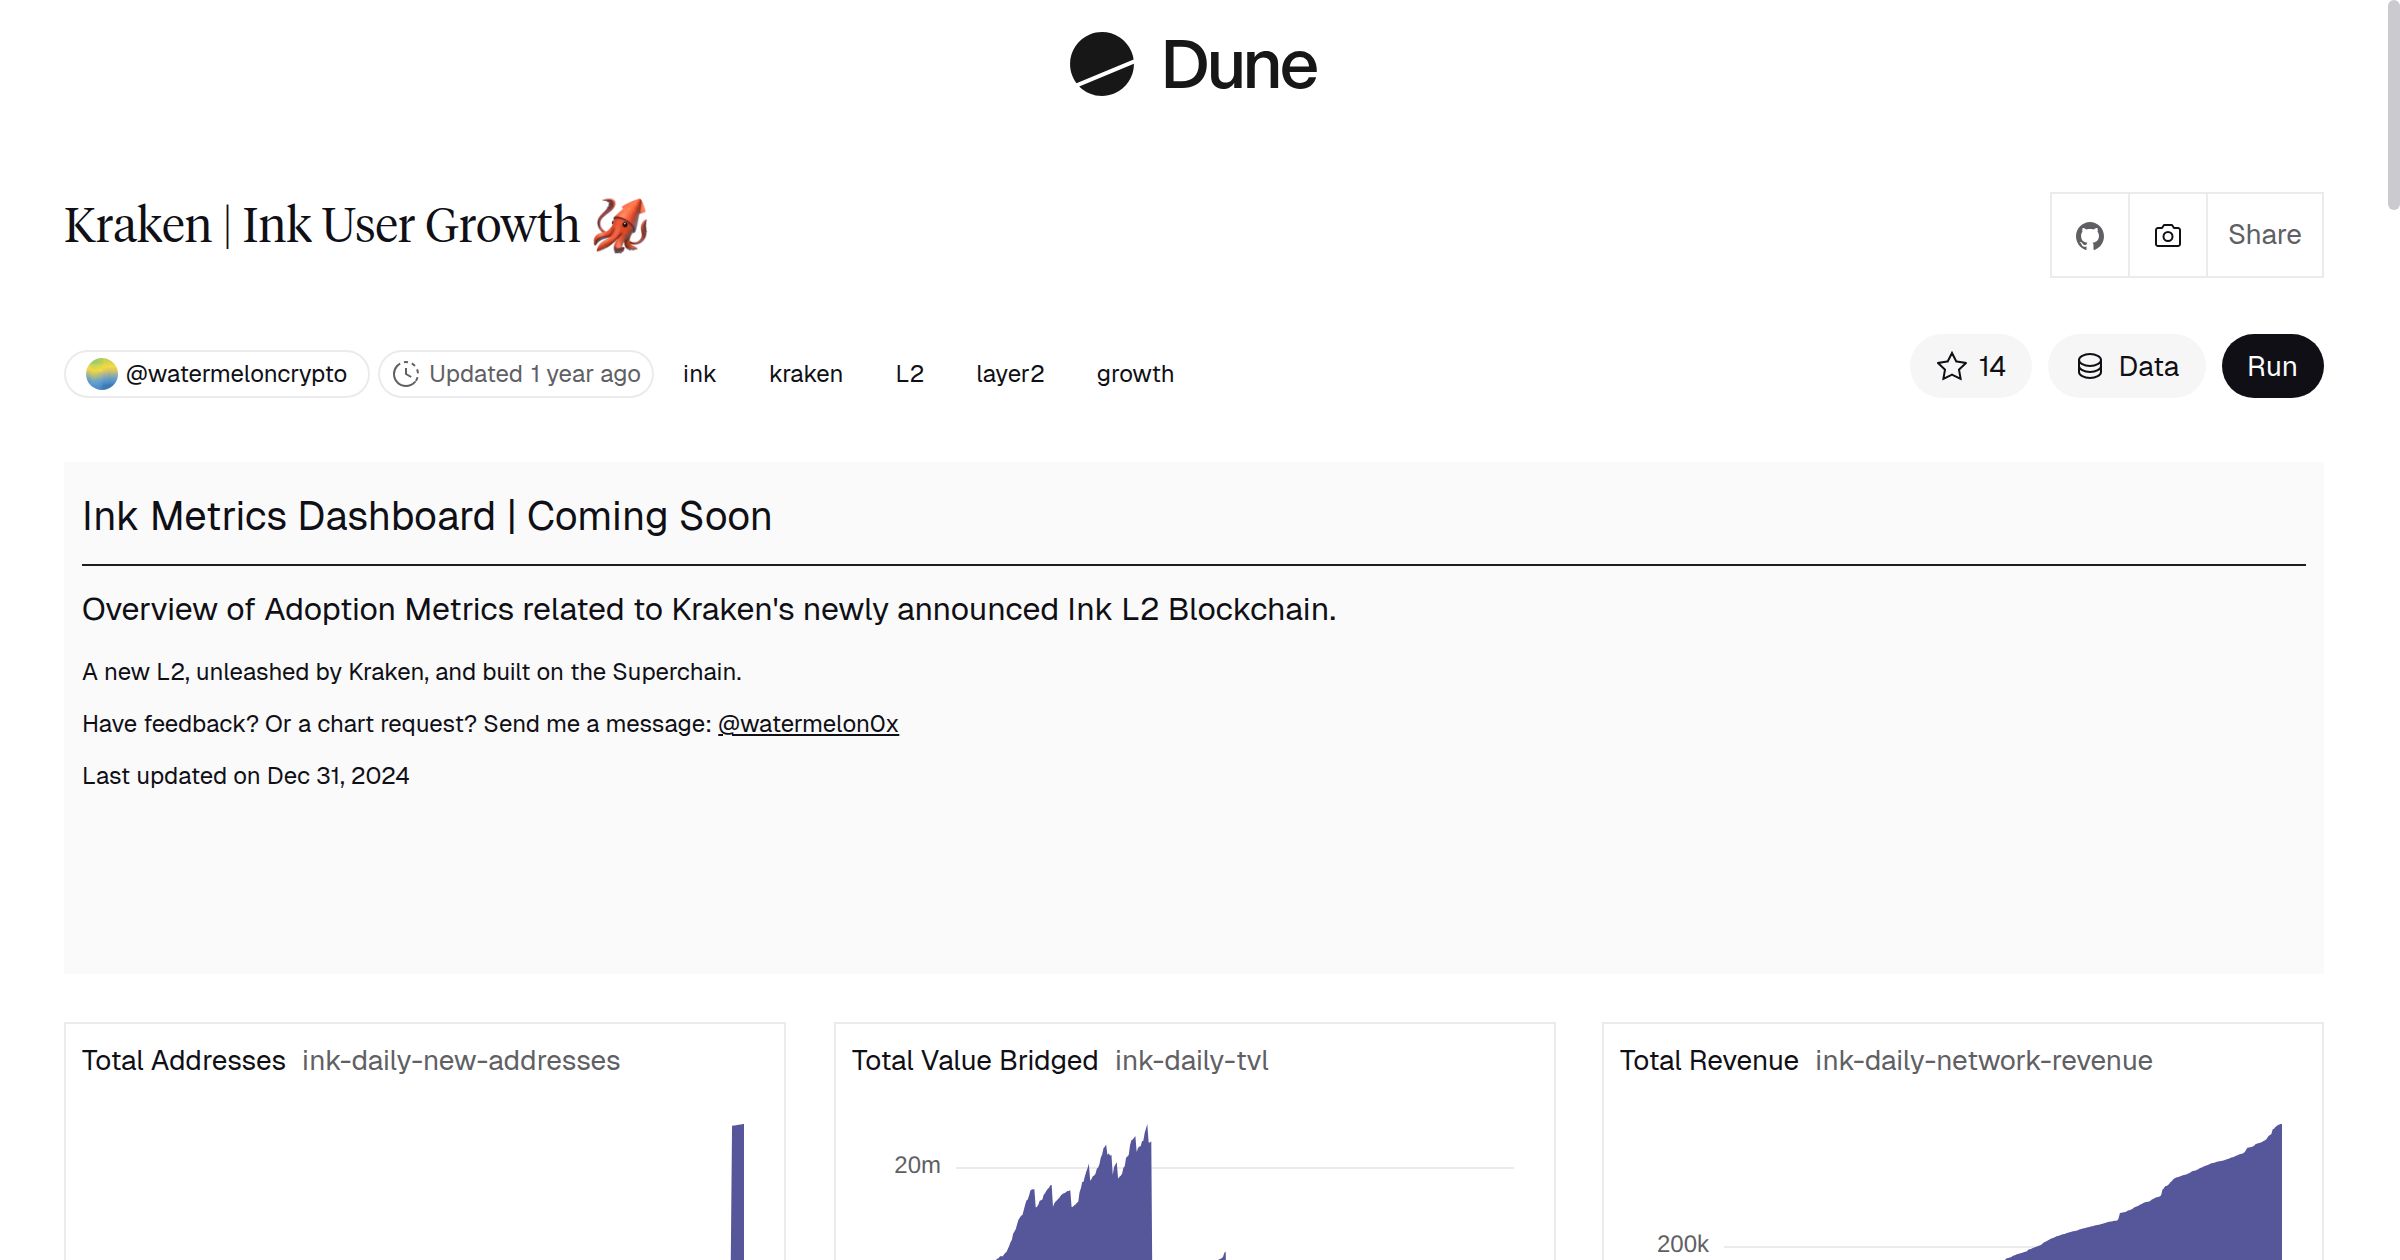Click the squid emoji in the title
The width and height of the screenshot is (2400, 1260).
click(620, 226)
